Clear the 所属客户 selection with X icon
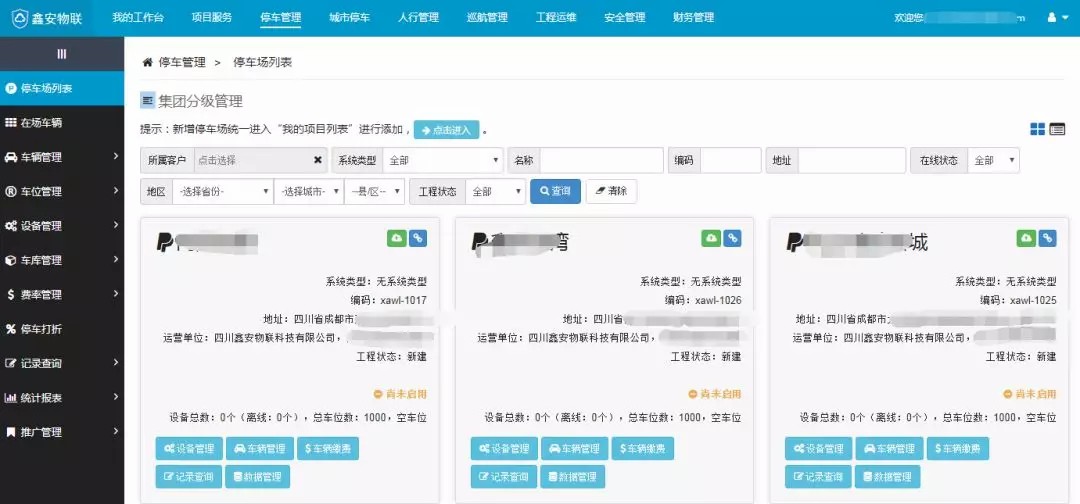This screenshot has width=1080, height=504. pyautogui.click(x=318, y=160)
